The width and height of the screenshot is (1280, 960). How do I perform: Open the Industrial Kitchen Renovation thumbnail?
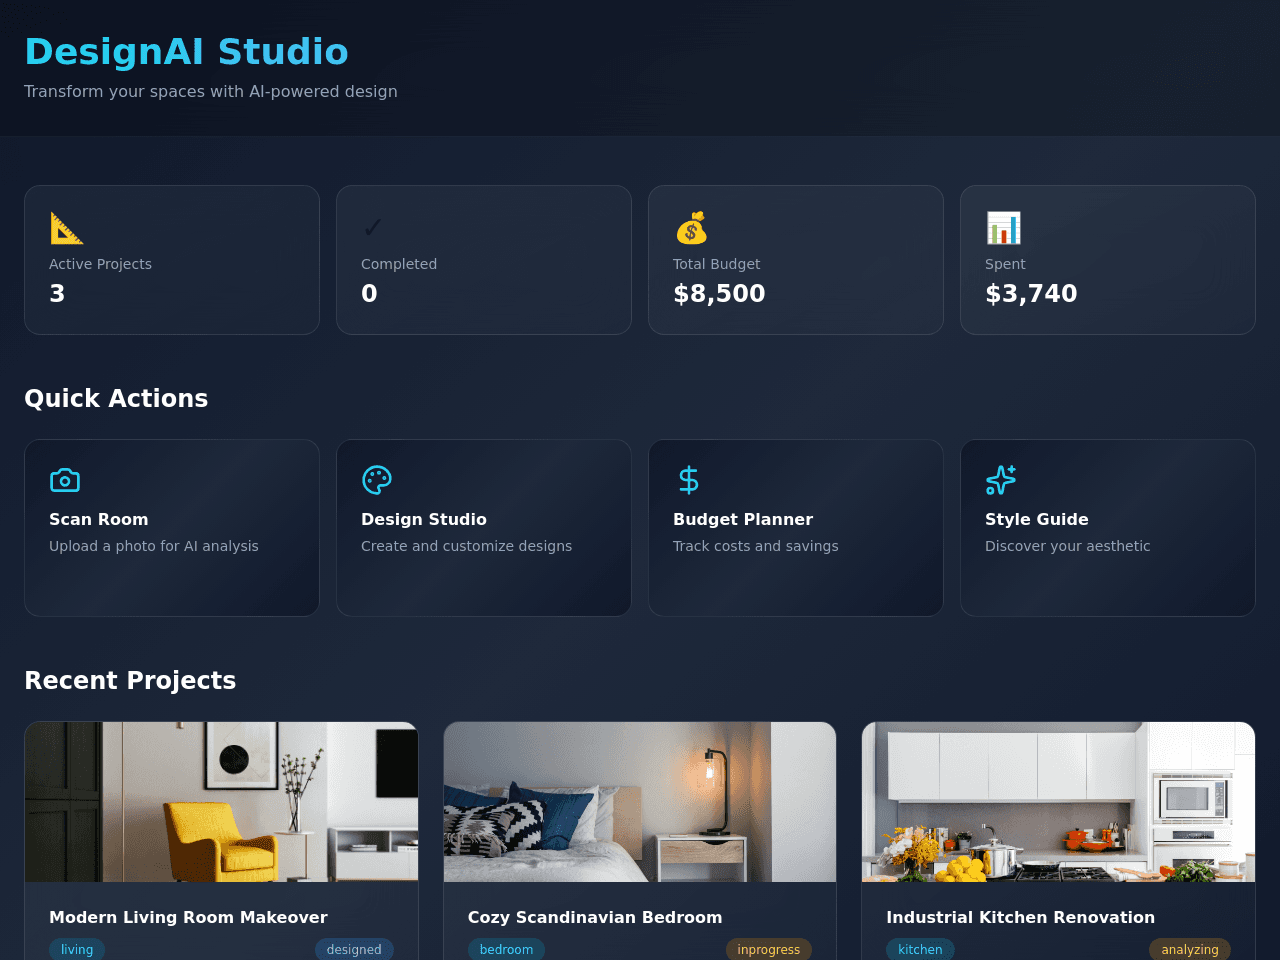pos(1058,802)
